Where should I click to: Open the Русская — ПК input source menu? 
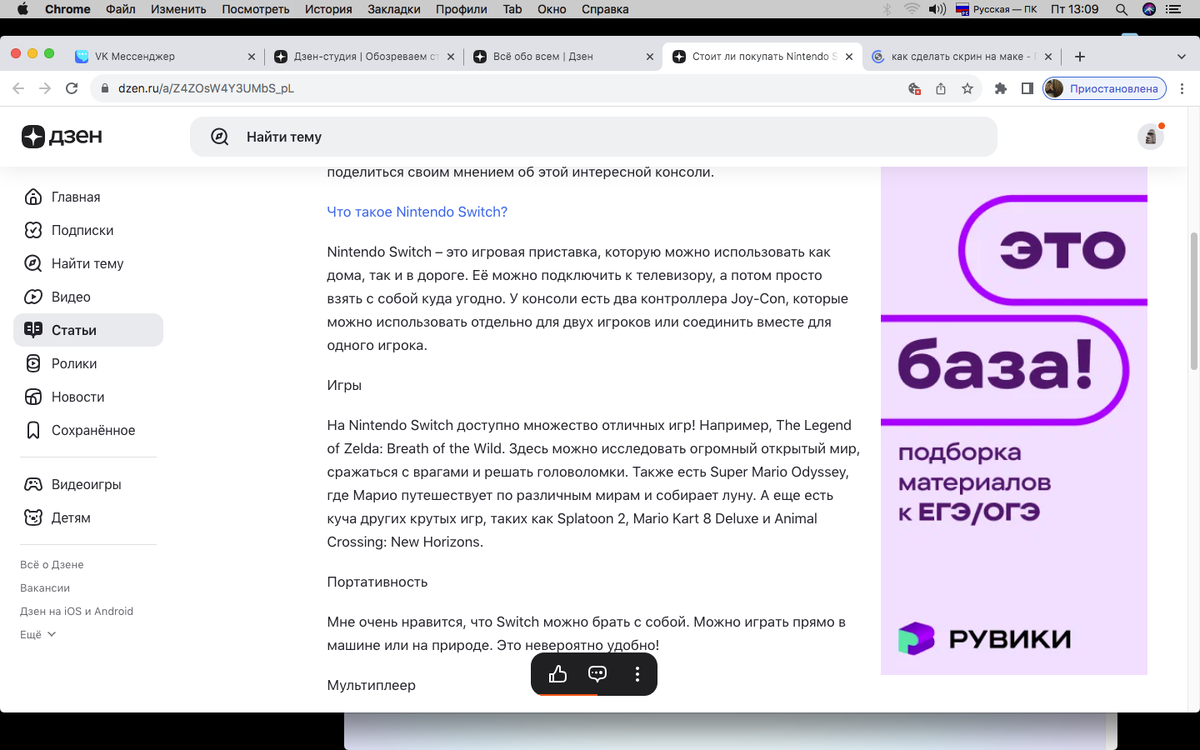pyautogui.click(x=996, y=9)
